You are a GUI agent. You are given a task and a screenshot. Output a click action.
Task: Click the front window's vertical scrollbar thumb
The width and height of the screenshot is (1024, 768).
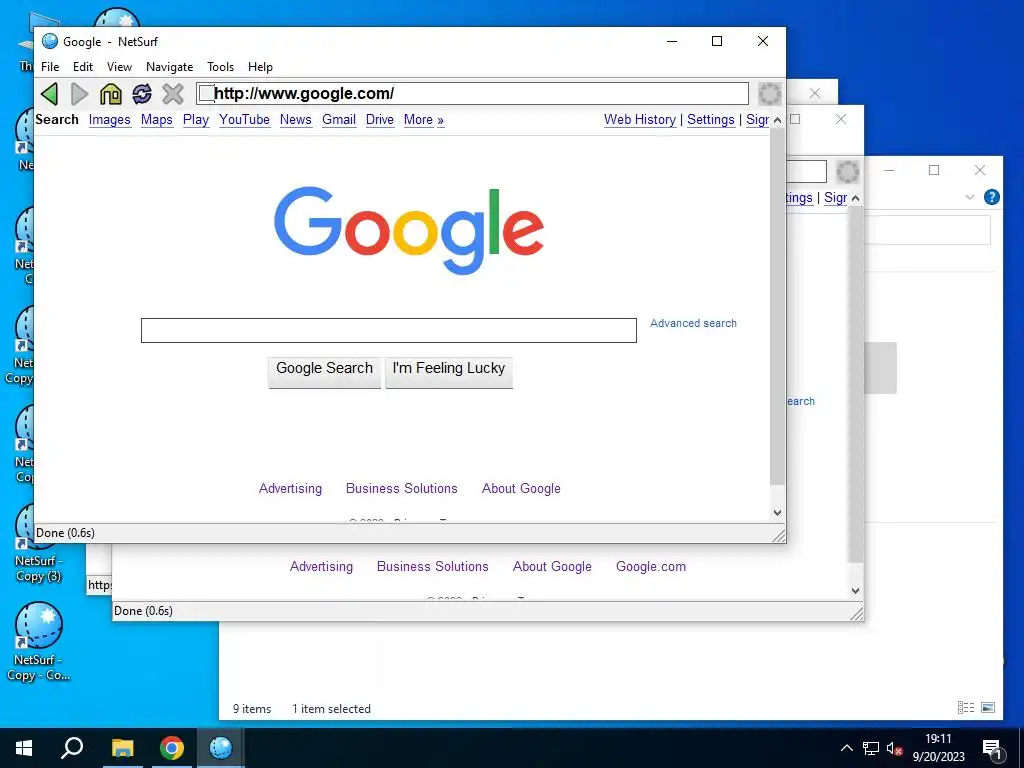777,306
